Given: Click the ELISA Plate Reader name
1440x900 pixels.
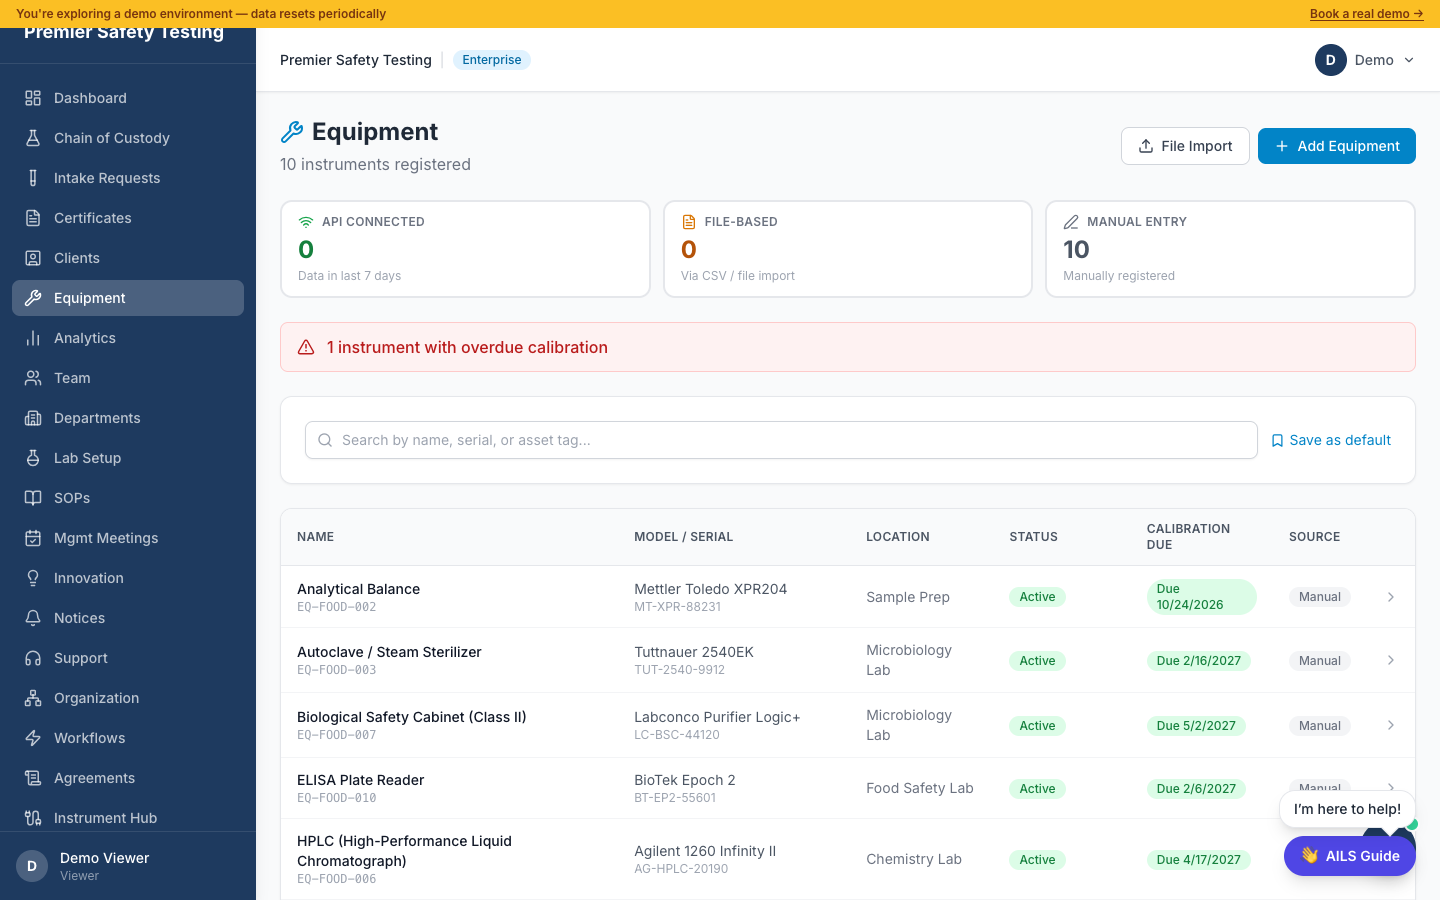Looking at the screenshot, I should coord(360,780).
